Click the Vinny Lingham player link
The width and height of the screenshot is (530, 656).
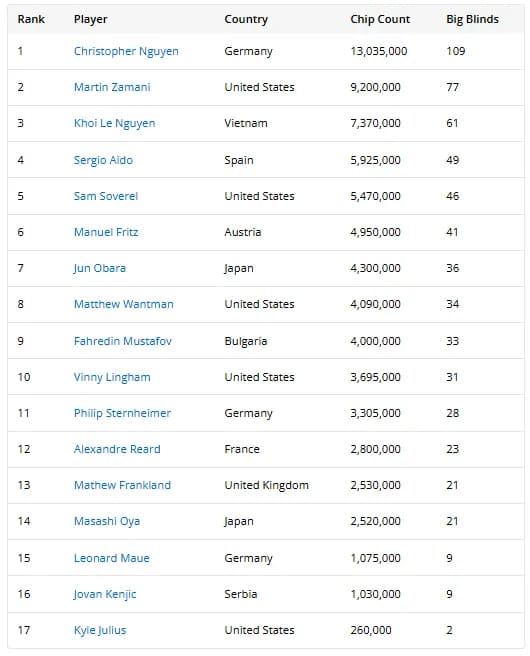pos(112,377)
